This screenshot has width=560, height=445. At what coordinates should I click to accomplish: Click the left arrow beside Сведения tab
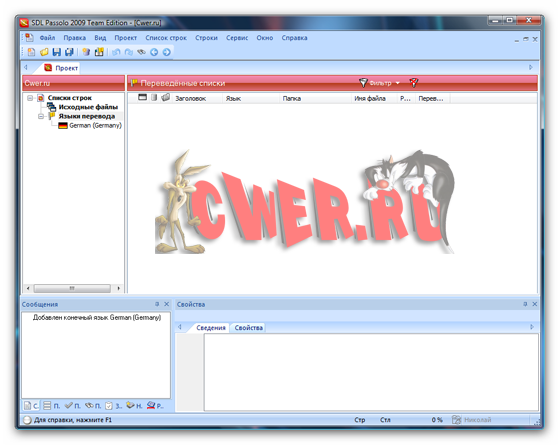click(x=180, y=327)
